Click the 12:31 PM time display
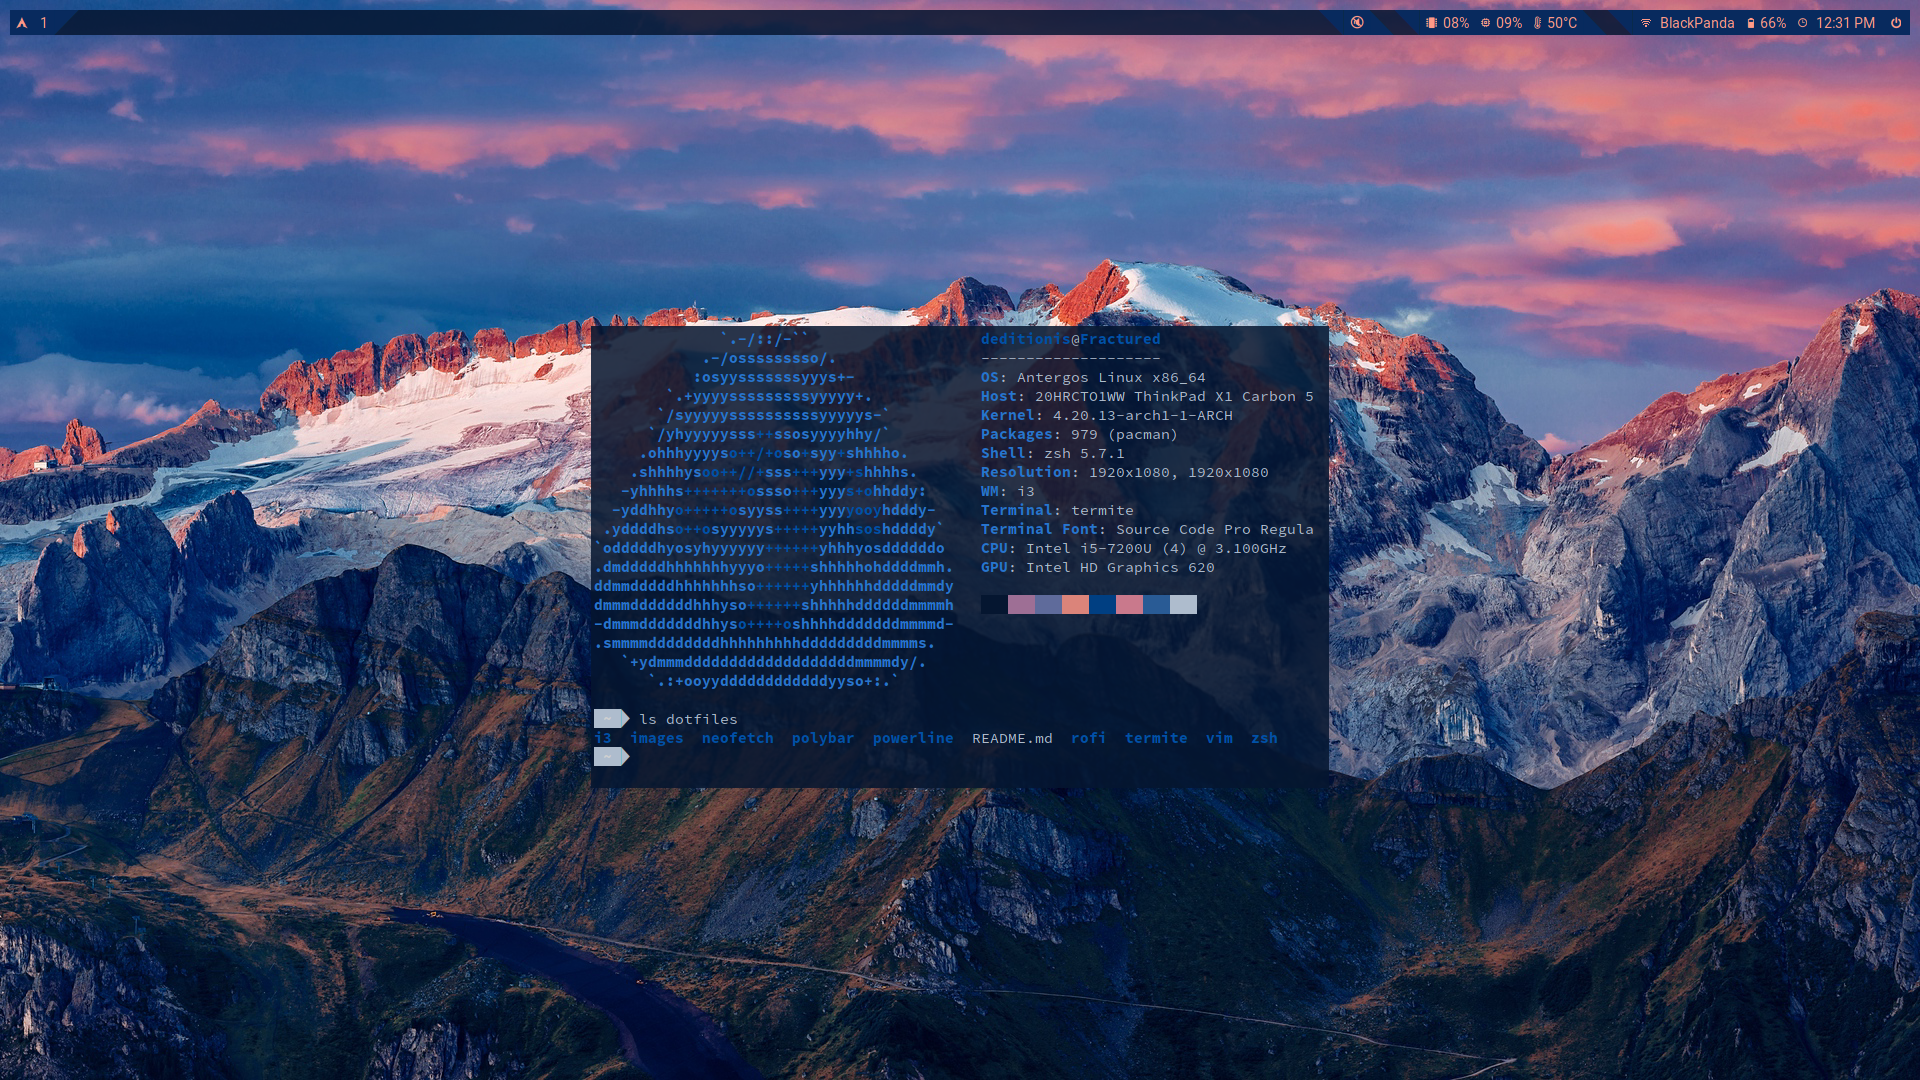Image resolution: width=1920 pixels, height=1080 pixels. coord(1845,23)
